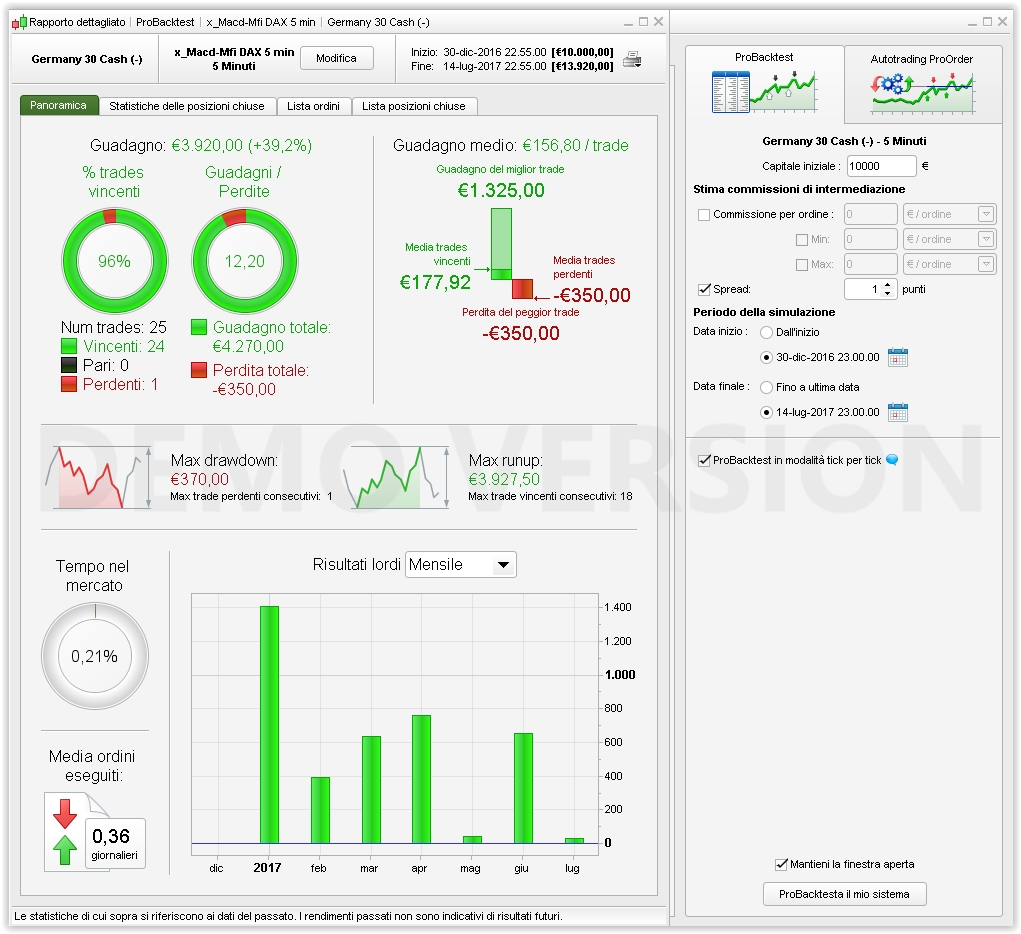
Task: Click the max drawdown chart thumbnail
Action: pos(98,477)
